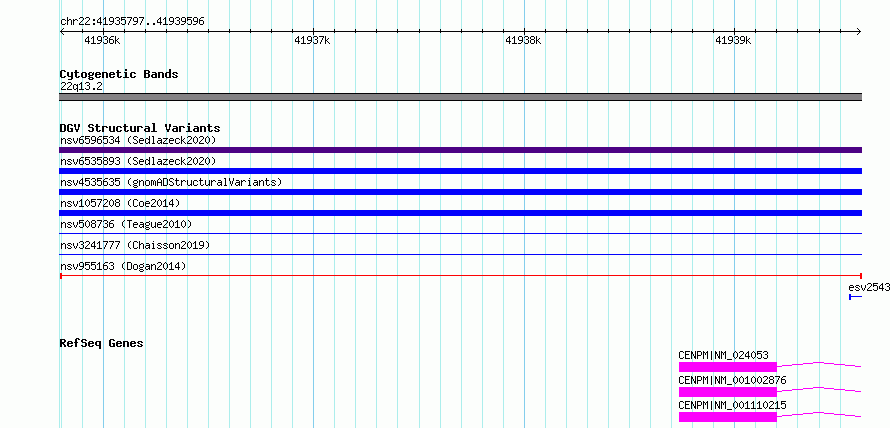Open variant nsv955163 (Dogan2014) label
890x428 pixels.
click(x=123, y=266)
